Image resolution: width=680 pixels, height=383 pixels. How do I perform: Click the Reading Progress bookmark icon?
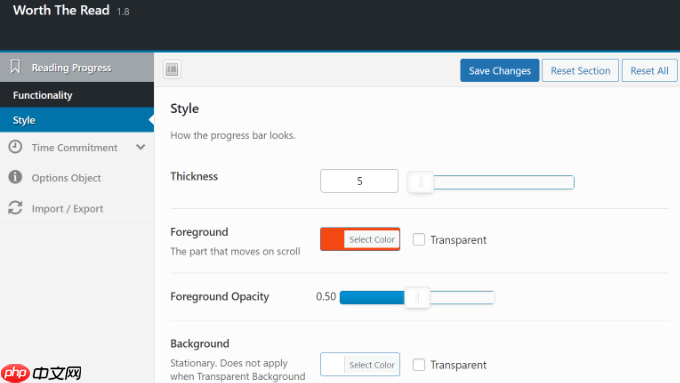coord(15,67)
